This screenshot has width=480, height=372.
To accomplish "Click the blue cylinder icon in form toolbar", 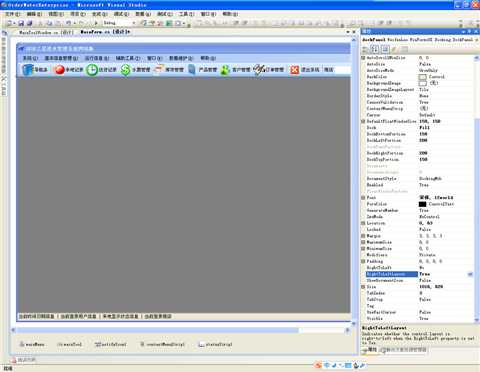I will [27, 70].
